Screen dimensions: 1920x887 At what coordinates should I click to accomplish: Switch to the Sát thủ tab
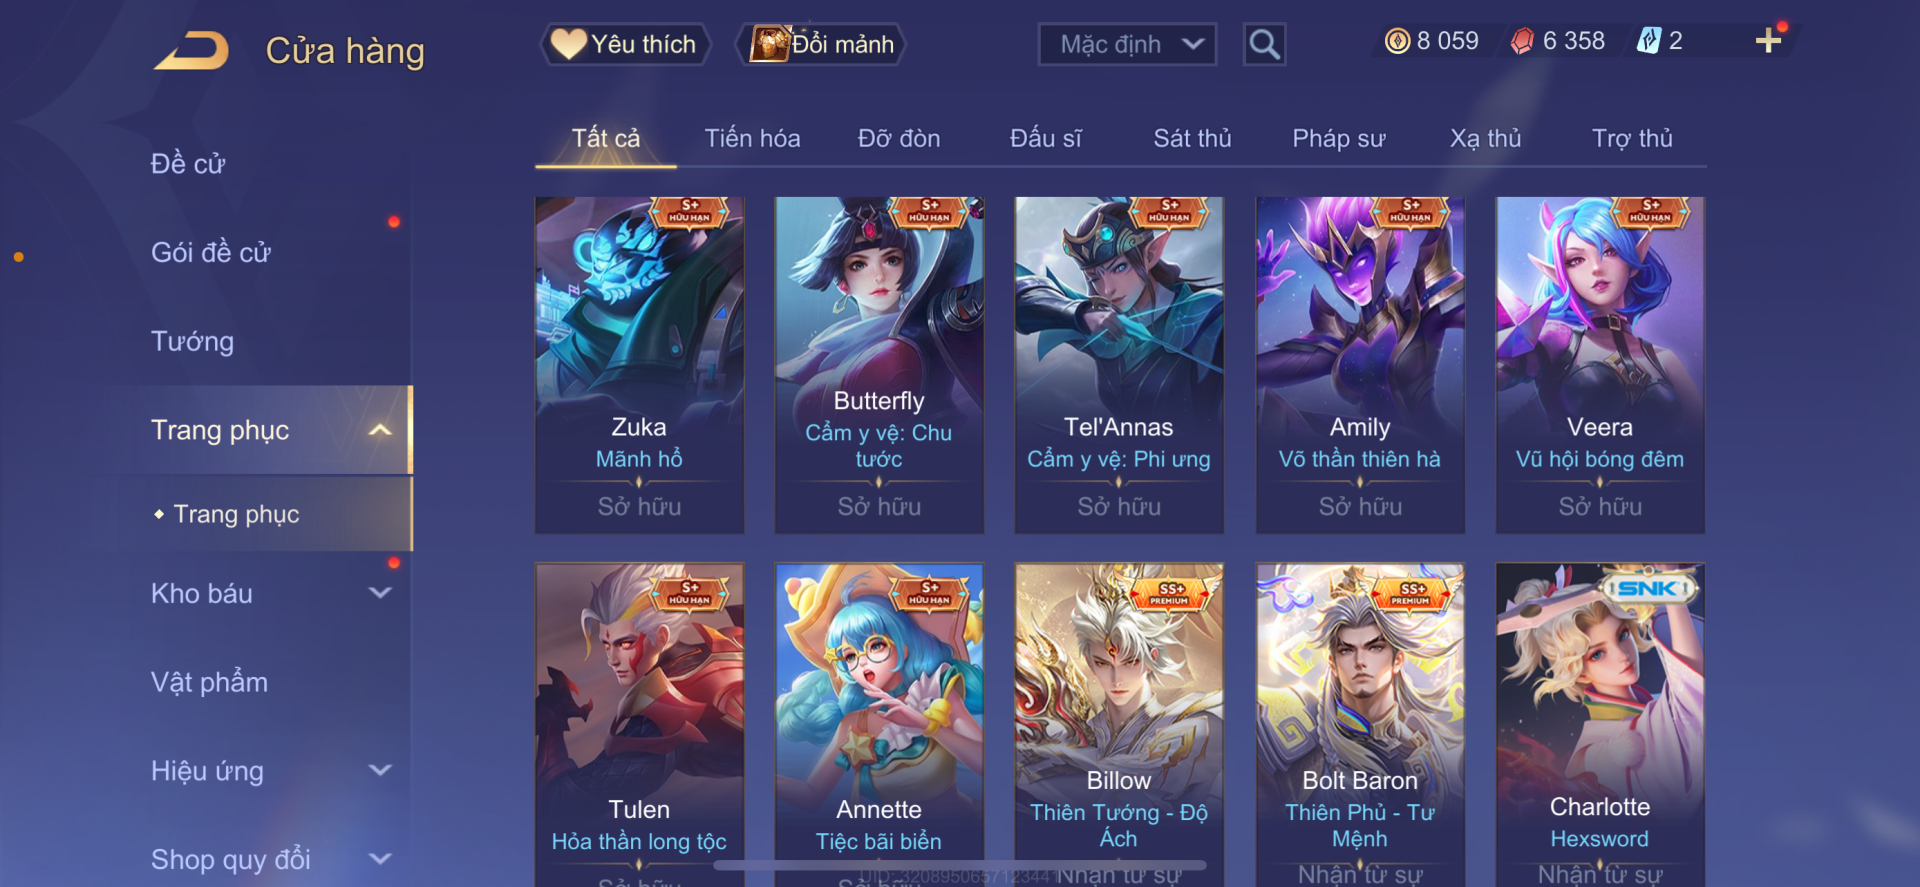point(1192,138)
